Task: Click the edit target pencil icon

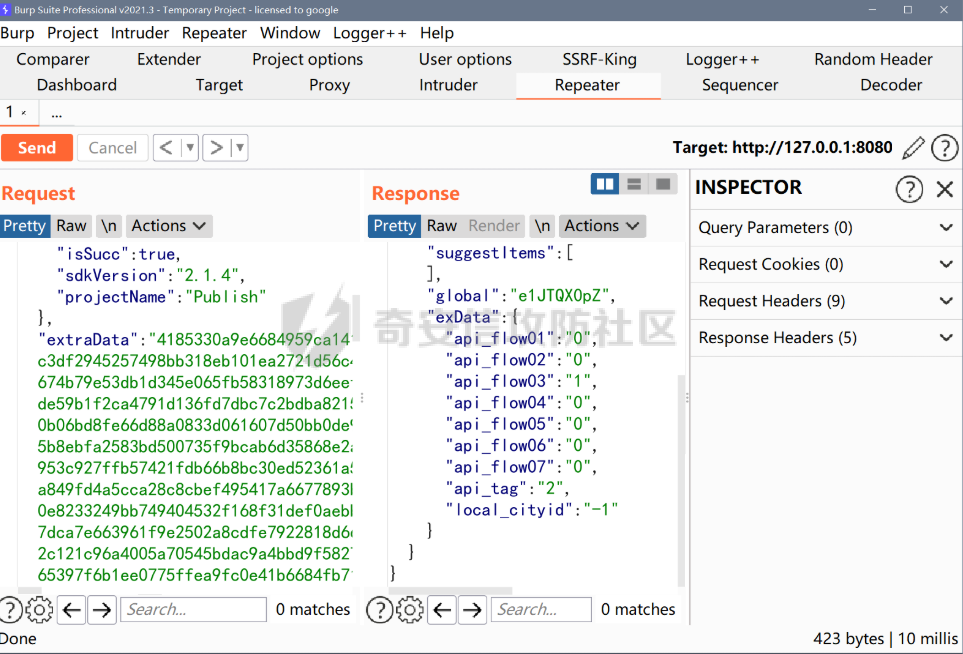Action: [x=913, y=148]
